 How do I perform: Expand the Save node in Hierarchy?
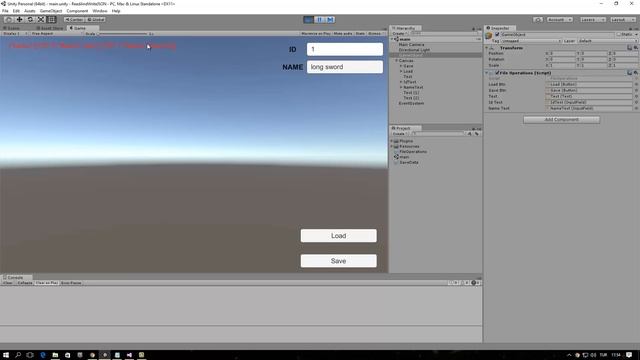click(x=401, y=66)
